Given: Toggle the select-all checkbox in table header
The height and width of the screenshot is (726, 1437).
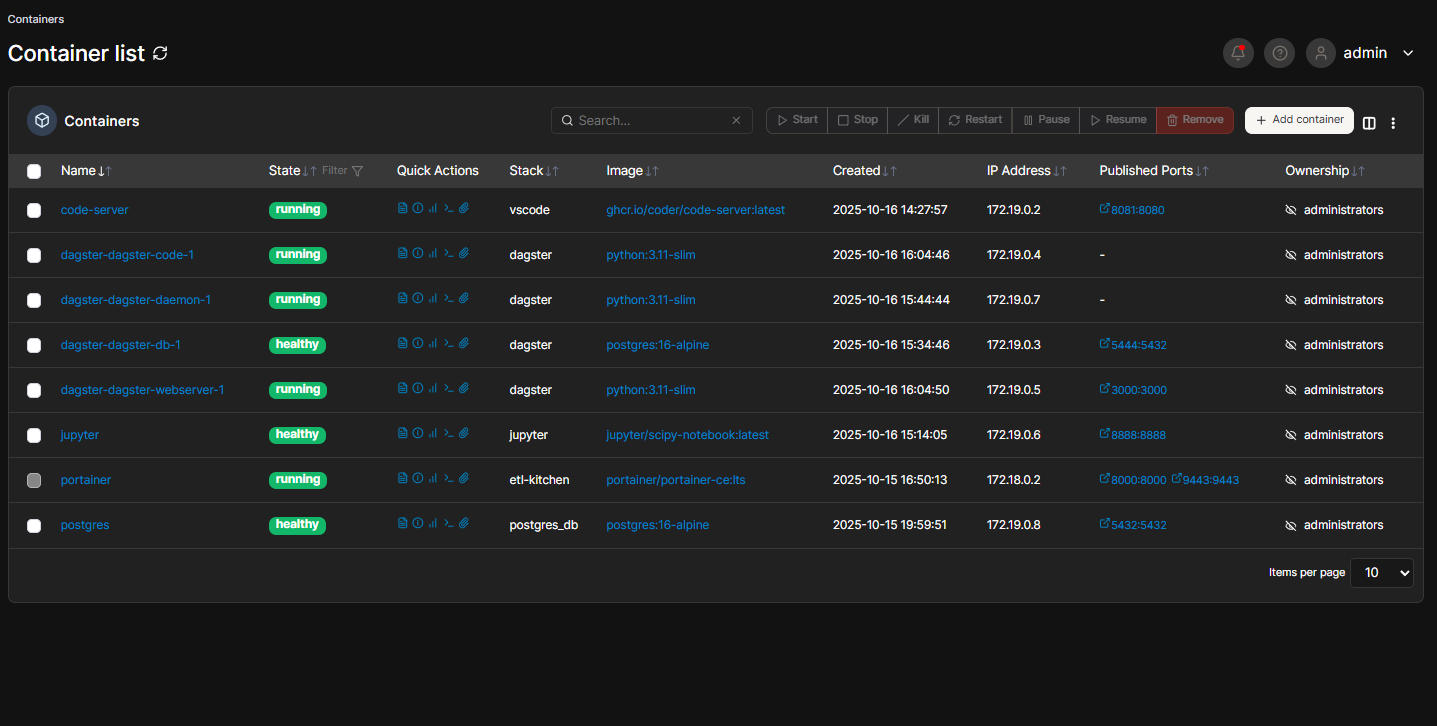Looking at the screenshot, I should (34, 171).
